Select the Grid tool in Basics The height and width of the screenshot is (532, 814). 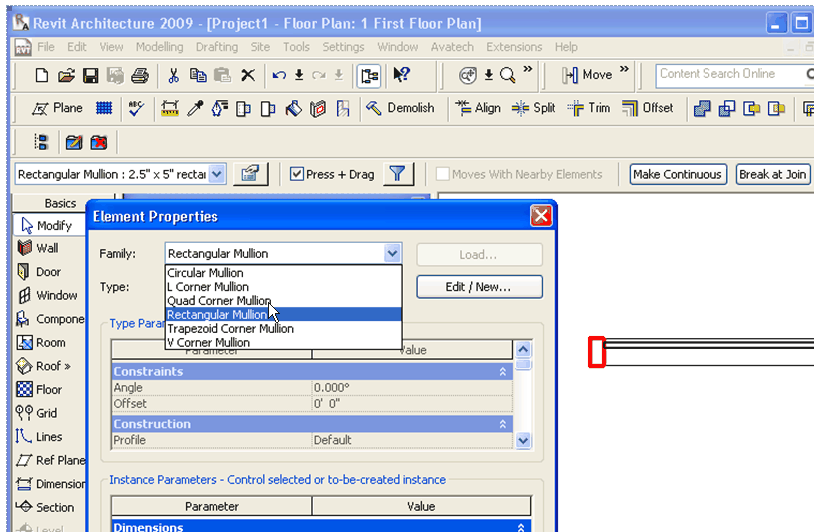click(37, 413)
